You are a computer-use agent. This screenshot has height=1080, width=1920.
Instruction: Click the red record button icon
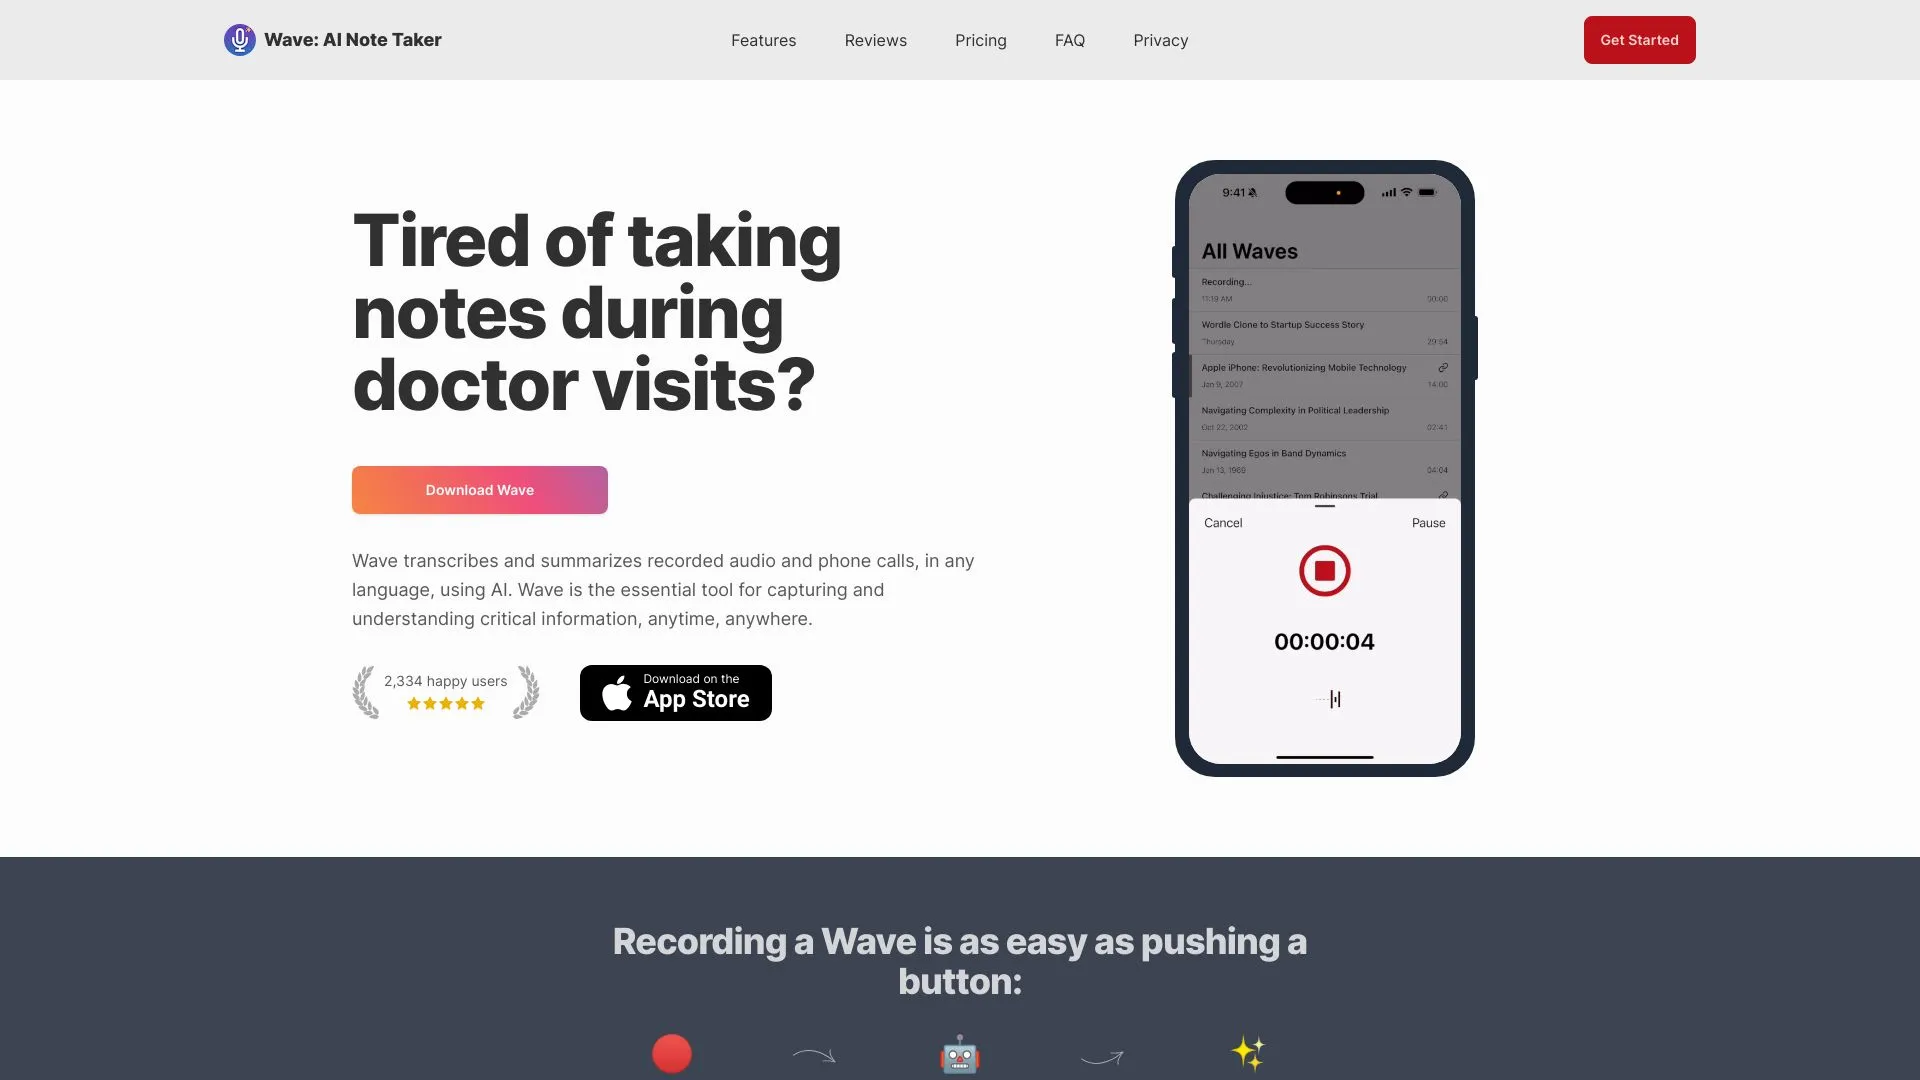click(x=671, y=1052)
